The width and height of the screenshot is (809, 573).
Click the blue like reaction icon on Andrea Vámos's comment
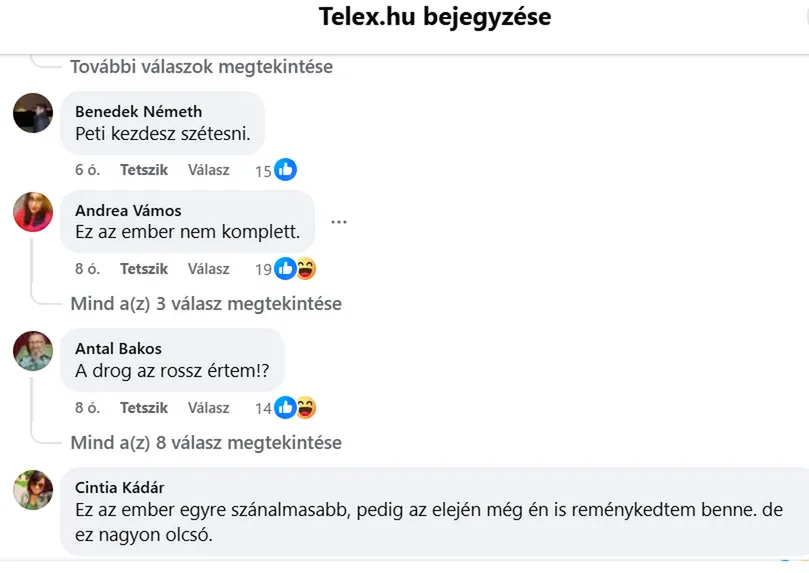pyautogui.click(x=285, y=269)
